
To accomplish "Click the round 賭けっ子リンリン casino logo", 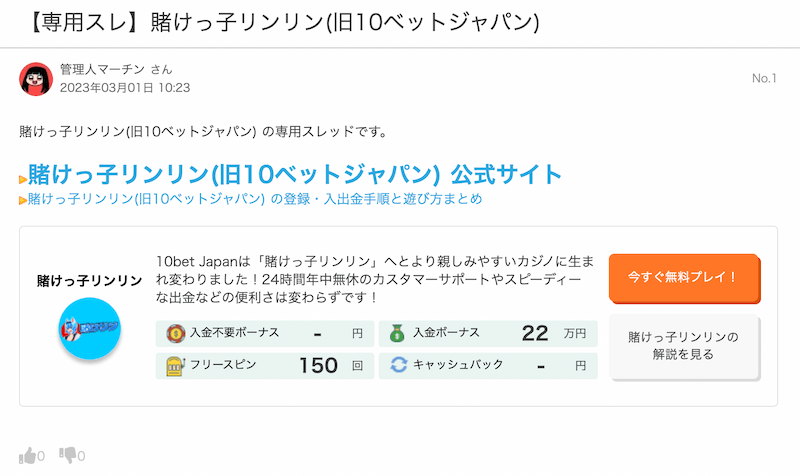I will pos(89,328).
